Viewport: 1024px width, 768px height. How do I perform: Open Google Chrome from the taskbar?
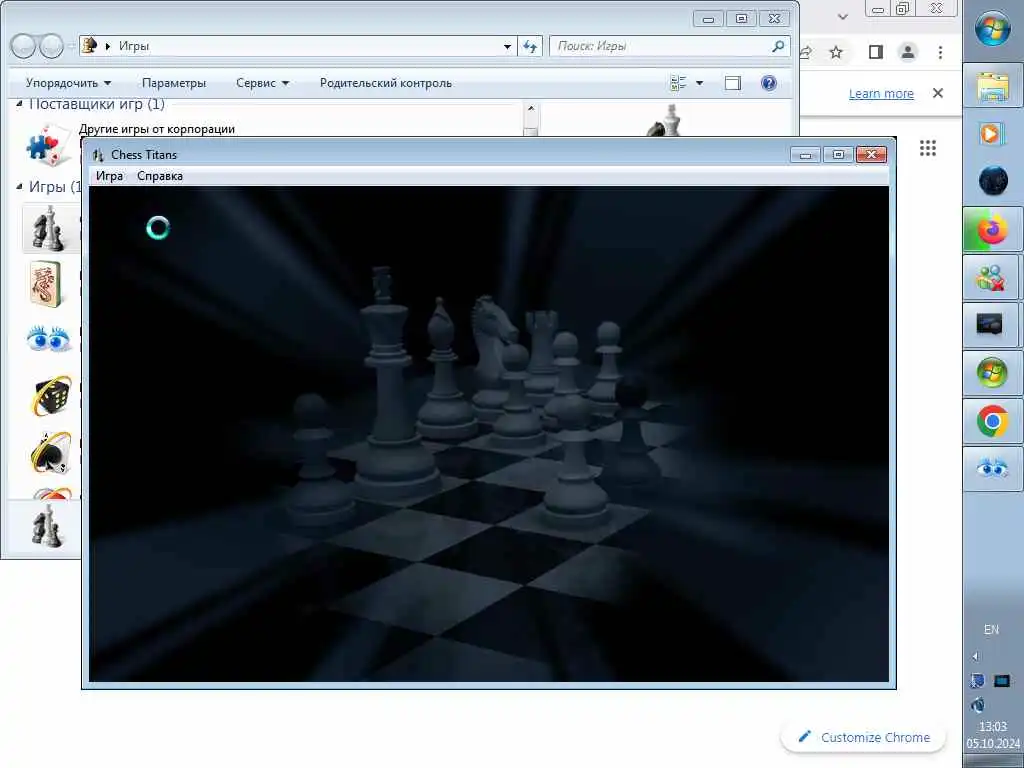coord(993,421)
